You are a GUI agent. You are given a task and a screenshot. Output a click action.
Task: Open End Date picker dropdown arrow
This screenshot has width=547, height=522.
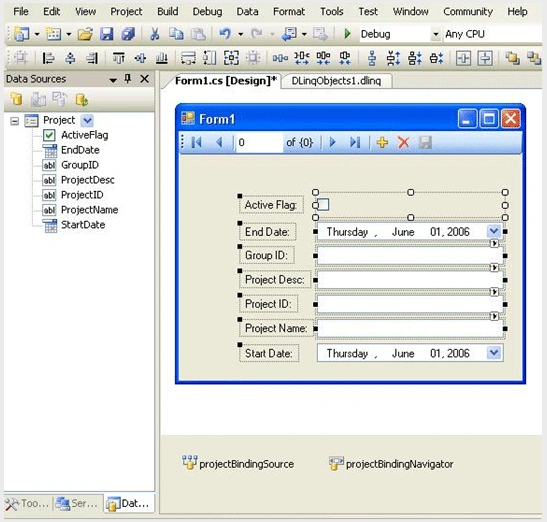pos(494,231)
